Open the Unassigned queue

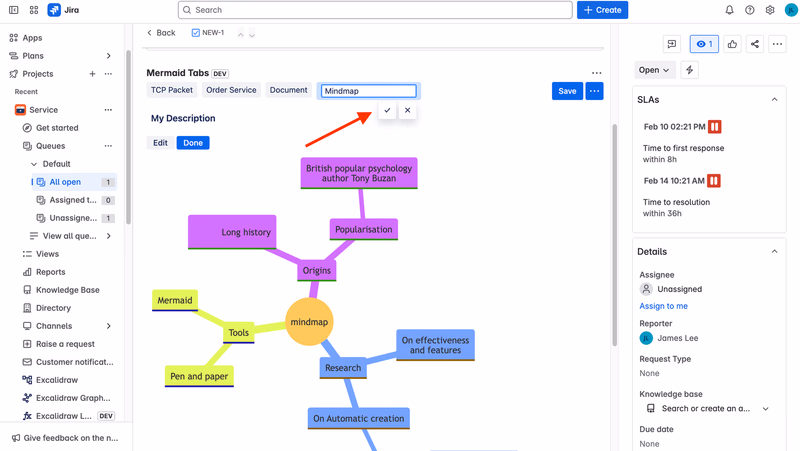[74, 218]
